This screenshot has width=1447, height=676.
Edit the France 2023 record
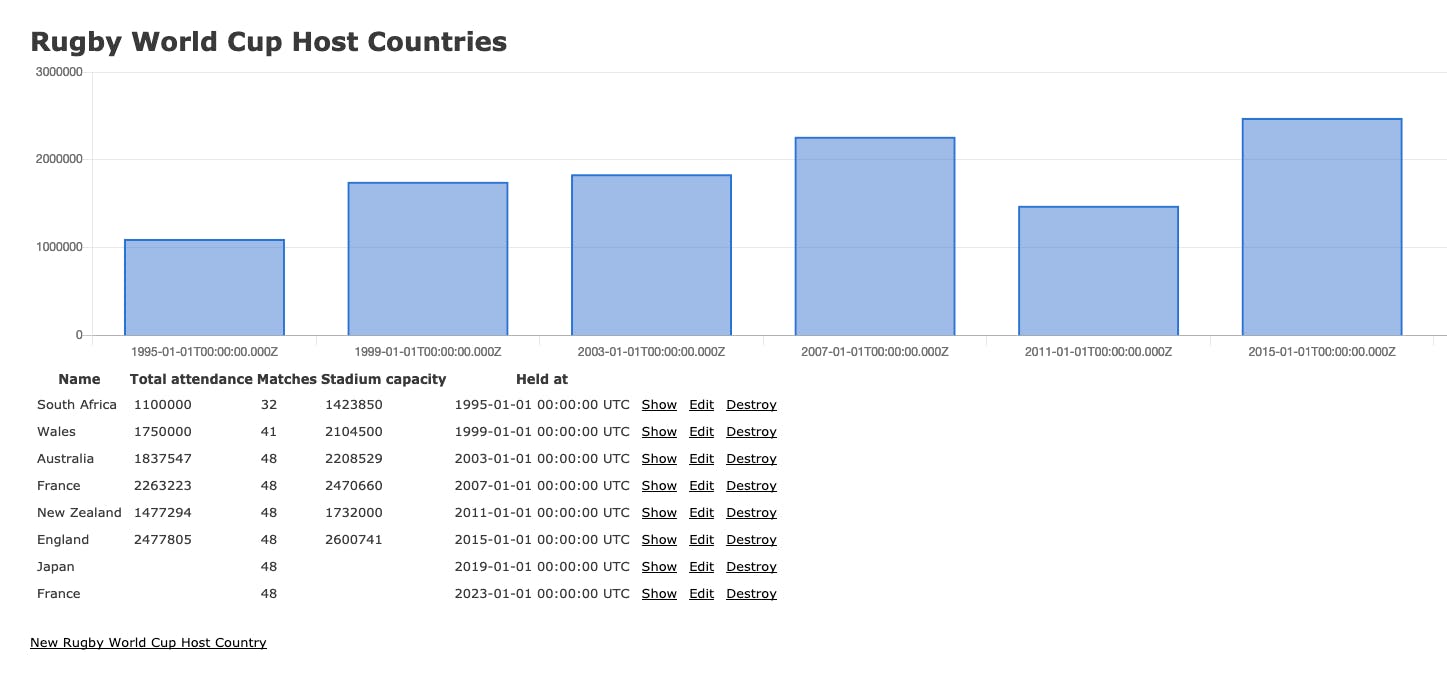(700, 593)
